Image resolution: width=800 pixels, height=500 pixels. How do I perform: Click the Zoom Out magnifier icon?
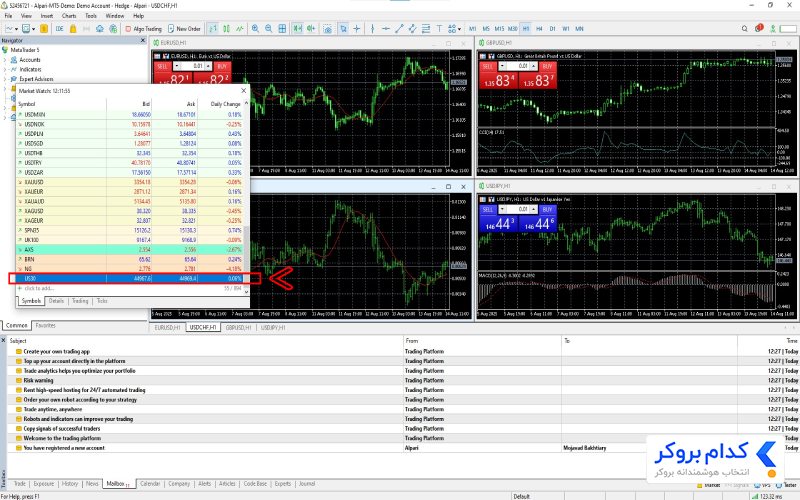point(268,29)
